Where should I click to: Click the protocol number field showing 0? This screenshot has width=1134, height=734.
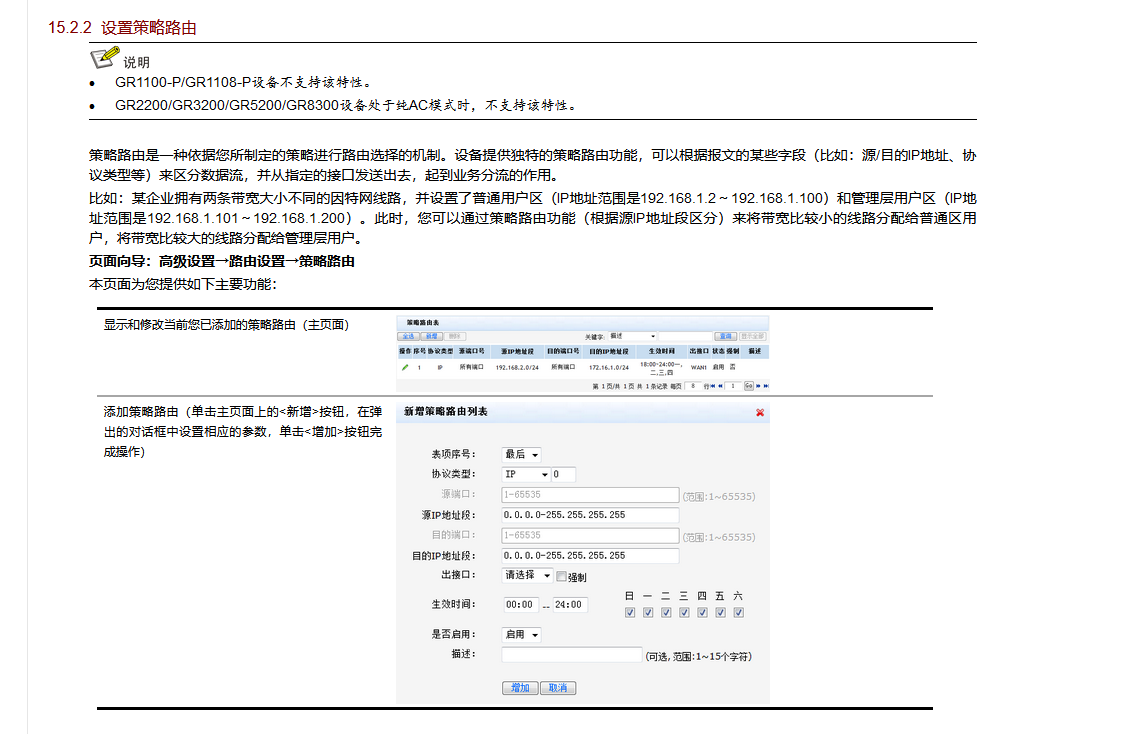(x=563, y=474)
